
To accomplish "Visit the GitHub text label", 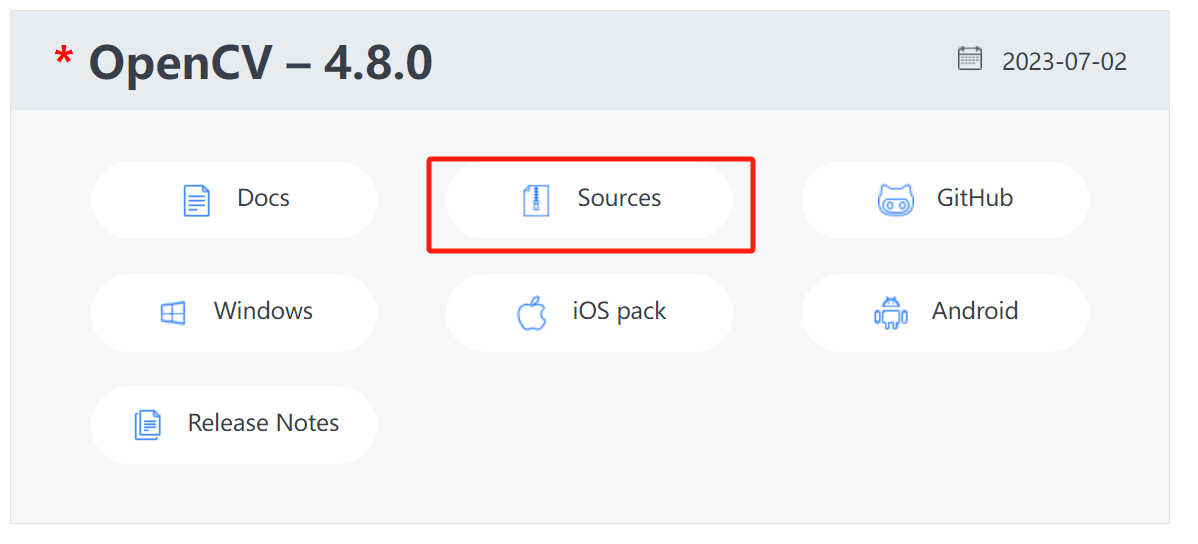I will coord(975,198).
